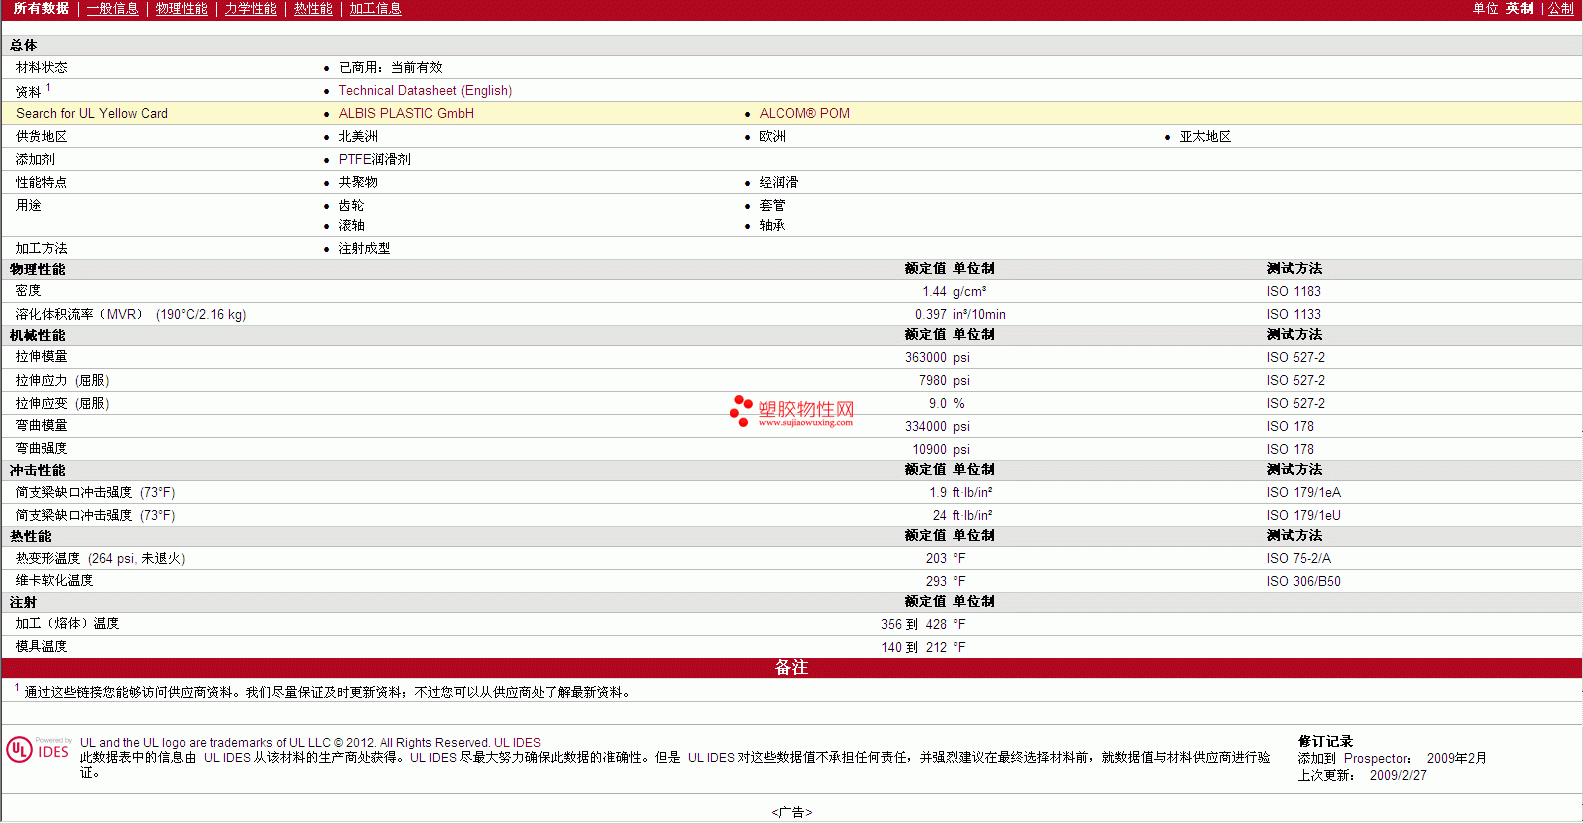
Task: Click the 9.0 tensile strain value
Action: [937, 403]
